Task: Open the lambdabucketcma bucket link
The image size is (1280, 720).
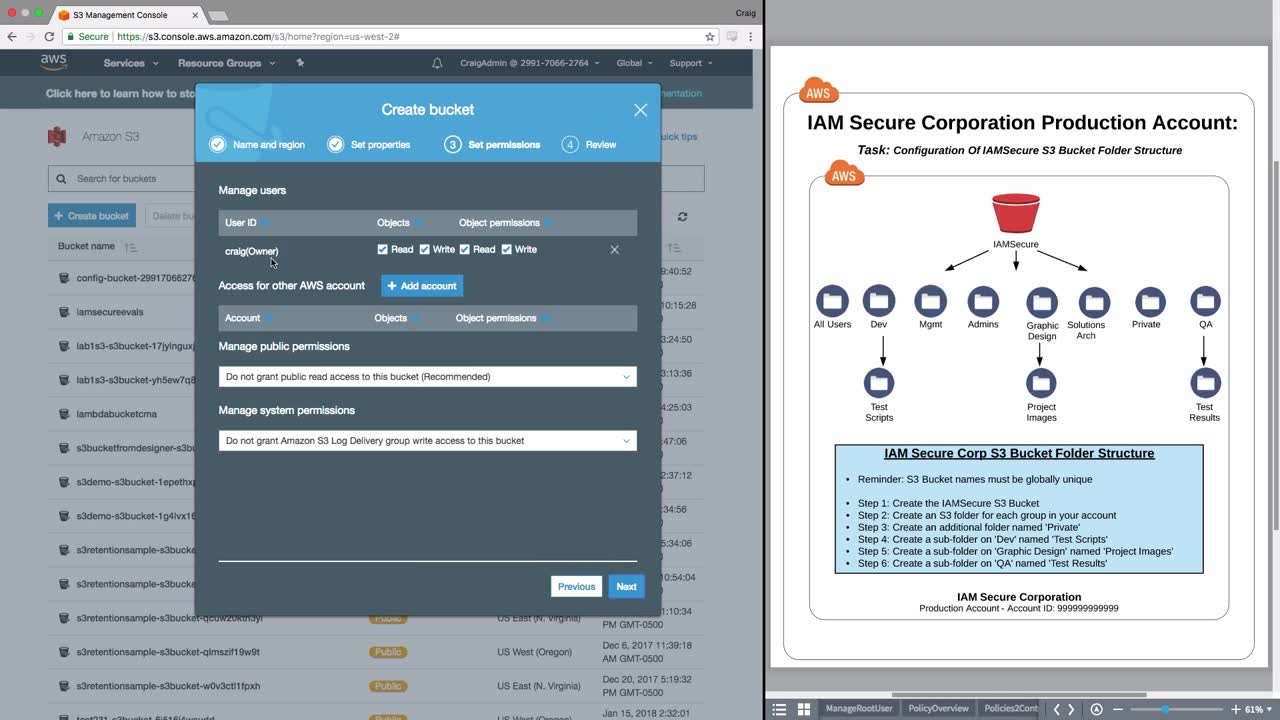Action: (x=117, y=414)
